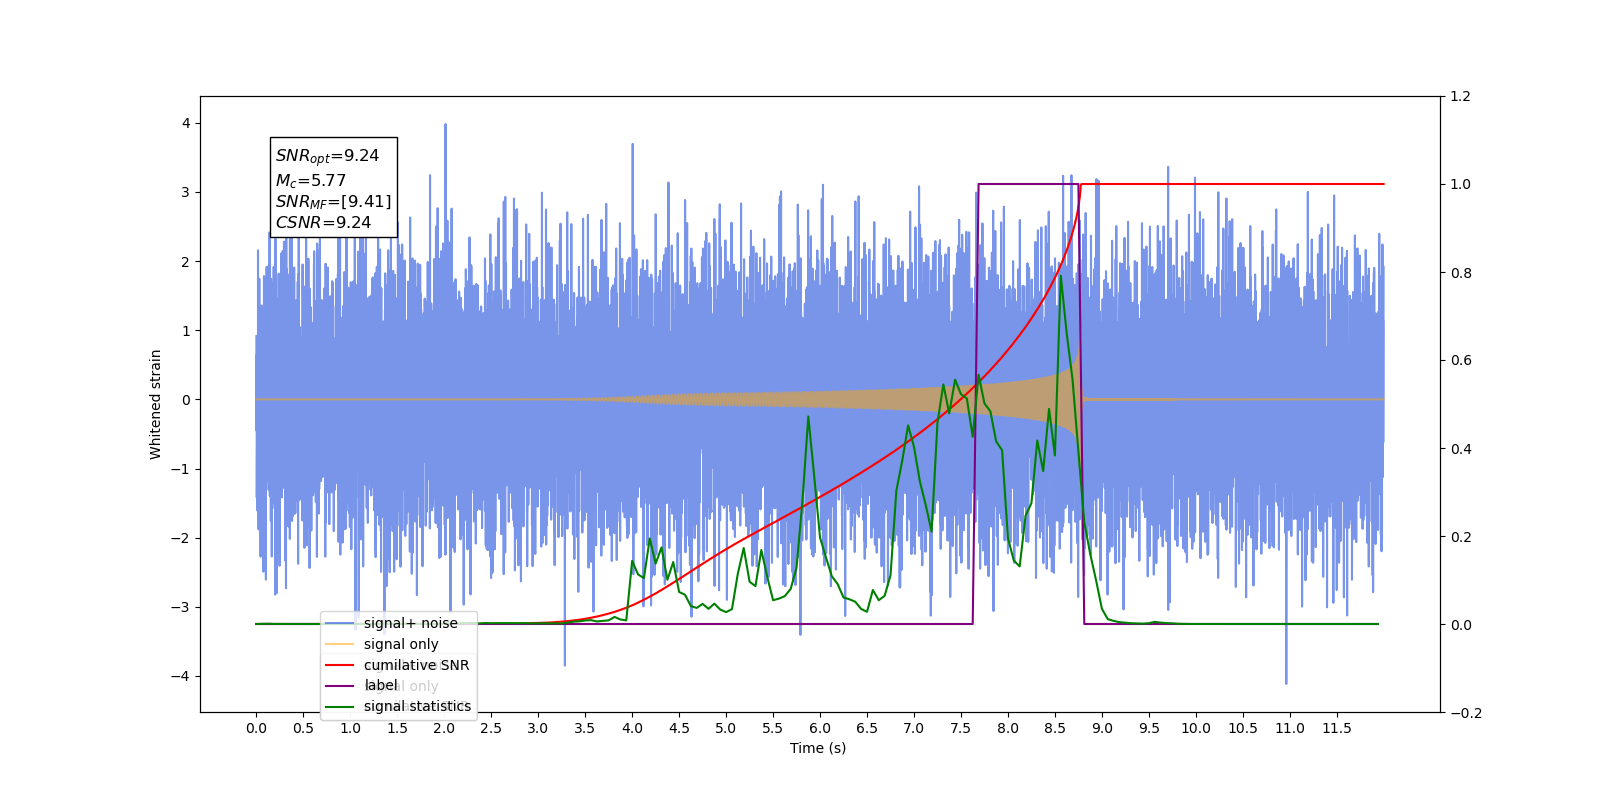Image resolution: width=1600 pixels, height=800 pixels.
Task: Click the 8.0 tick on the time axis
Action: pyautogui.click(x=1008, y=728)
